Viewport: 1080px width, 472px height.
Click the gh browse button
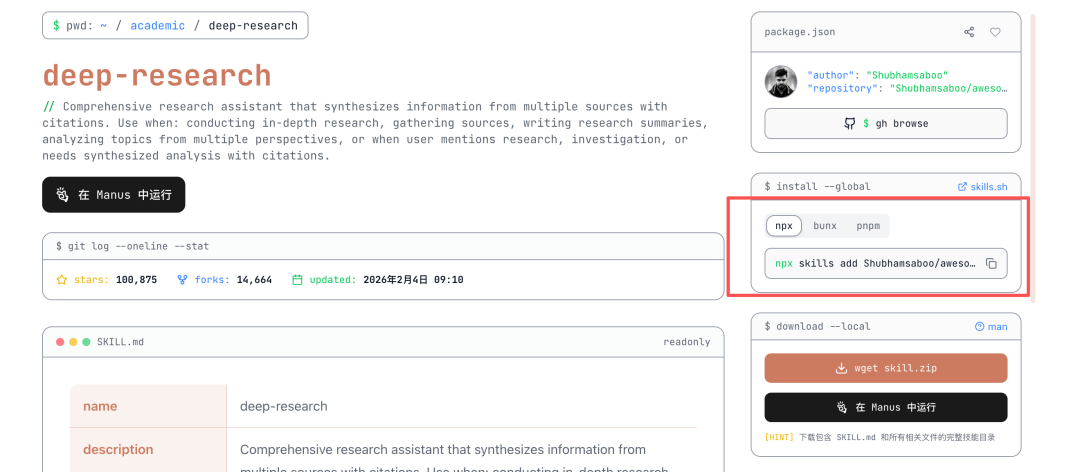coord(886,124)
